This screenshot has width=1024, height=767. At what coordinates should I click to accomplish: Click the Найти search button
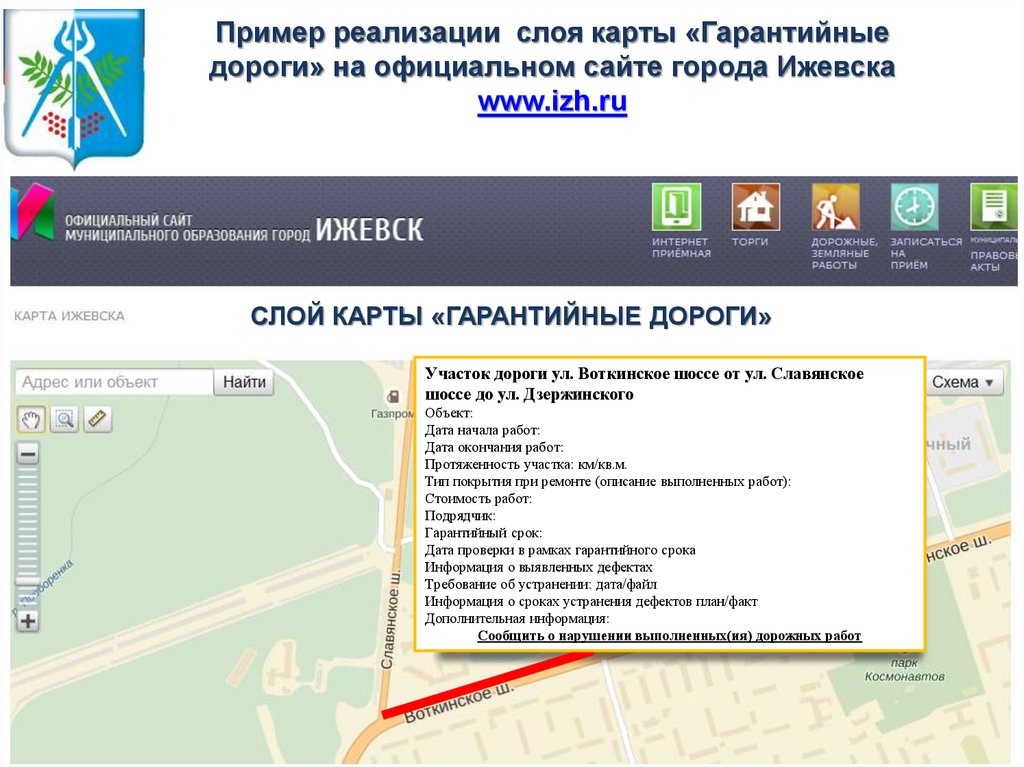(x=244, y=382)
